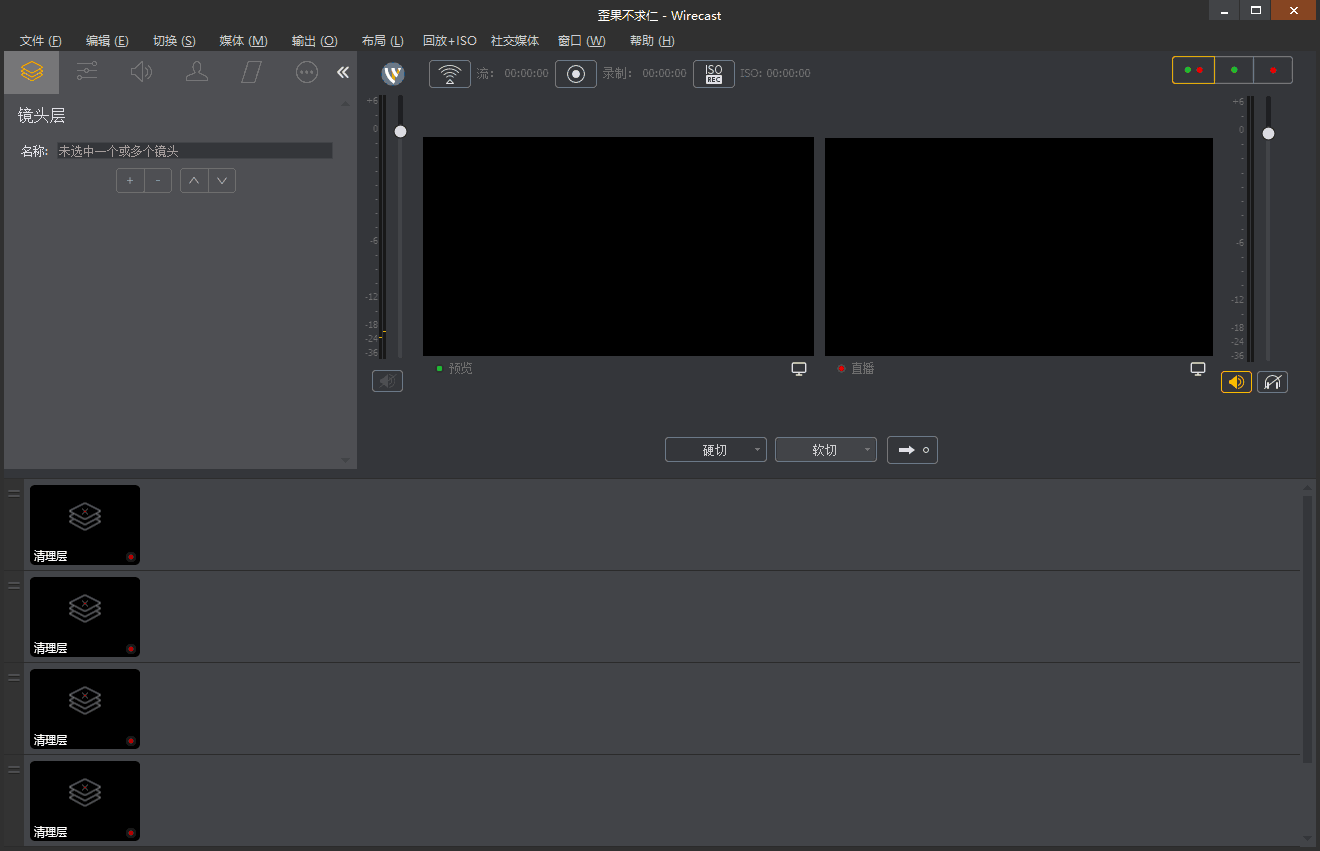Collapse the left panel with double chevron
Viewport: 1320px width, 851px height.
pos(343,72)
